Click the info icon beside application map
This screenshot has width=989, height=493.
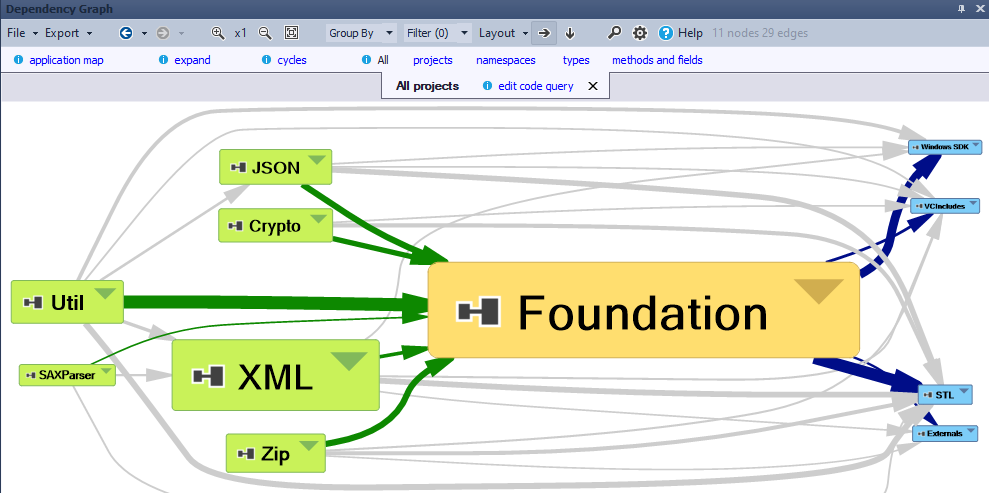point(18,60)
